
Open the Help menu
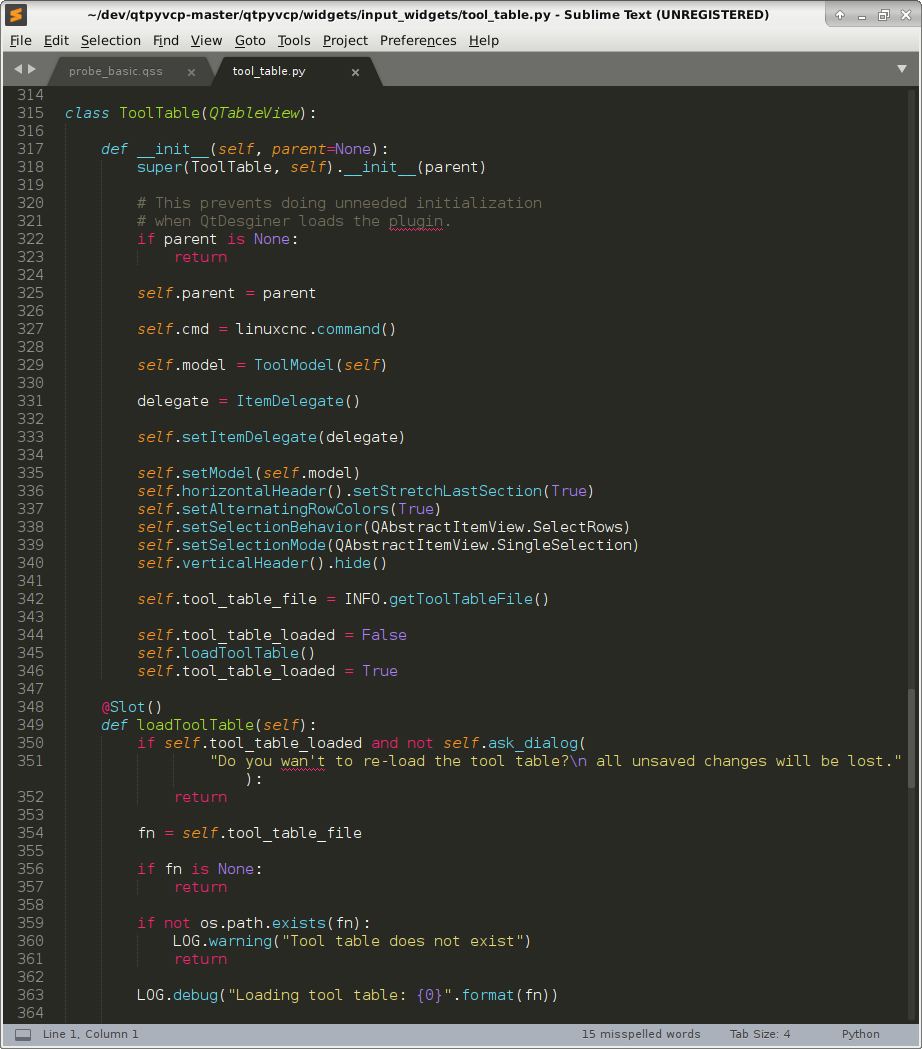tap(484, 41)
